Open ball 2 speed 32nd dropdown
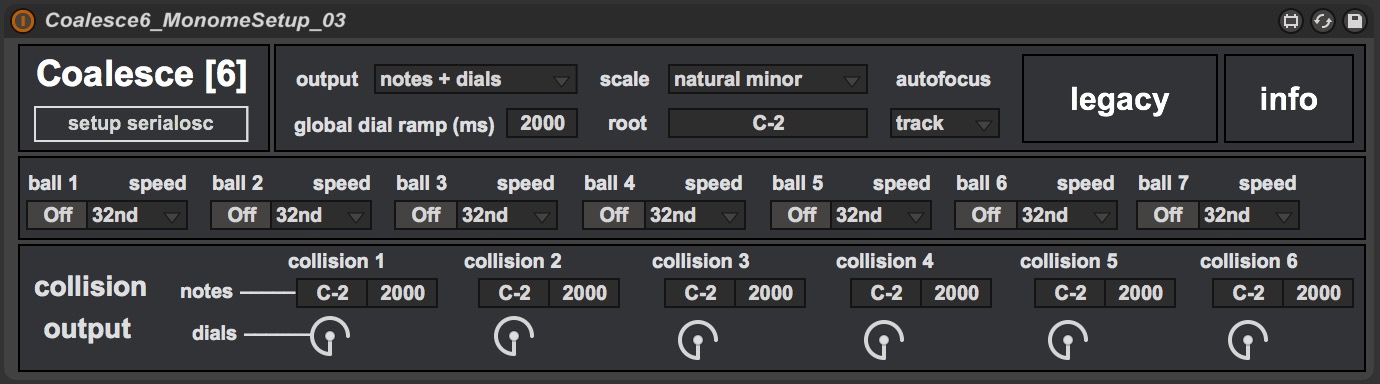The width and height of the screenshot is (1380, 384). (x=321, y=214)
